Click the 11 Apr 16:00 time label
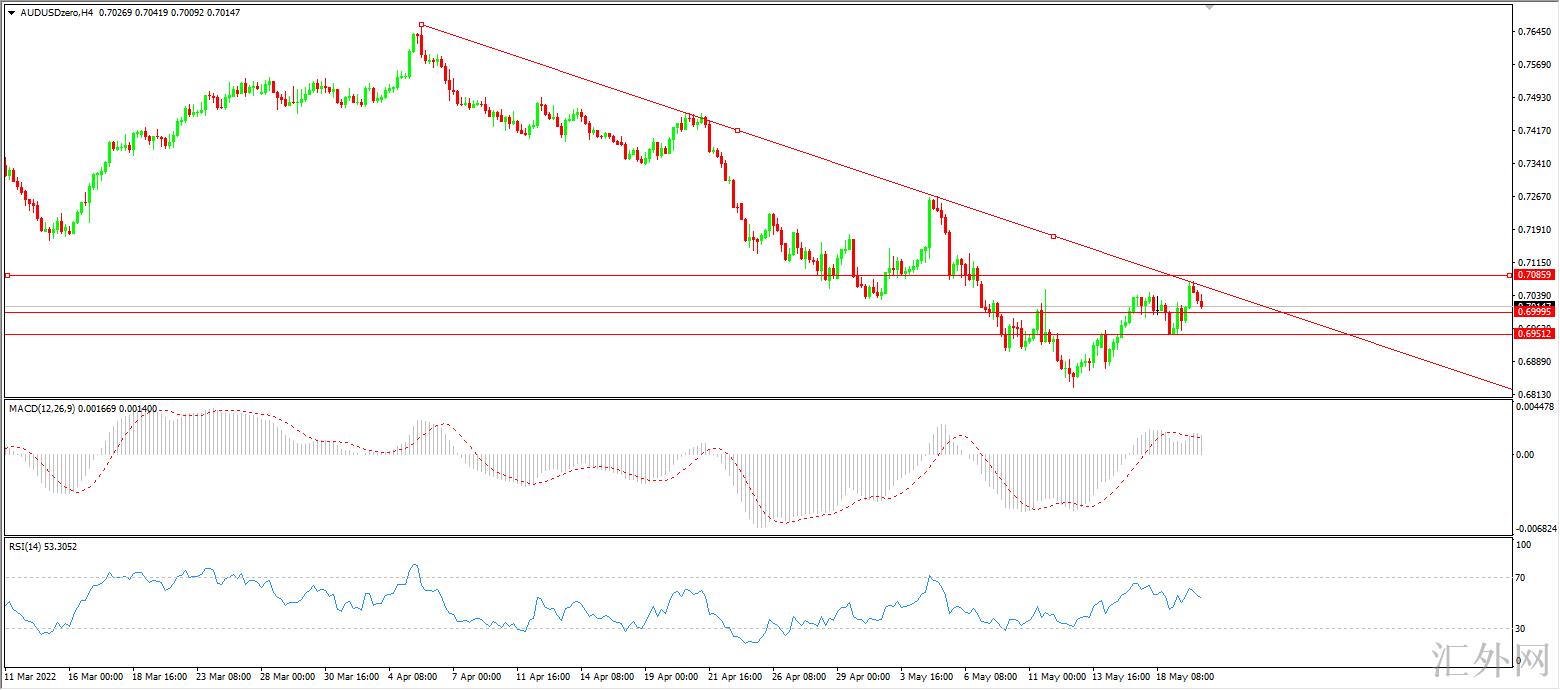The width and height of the screenshot is (1560, 690). (543, 677)
